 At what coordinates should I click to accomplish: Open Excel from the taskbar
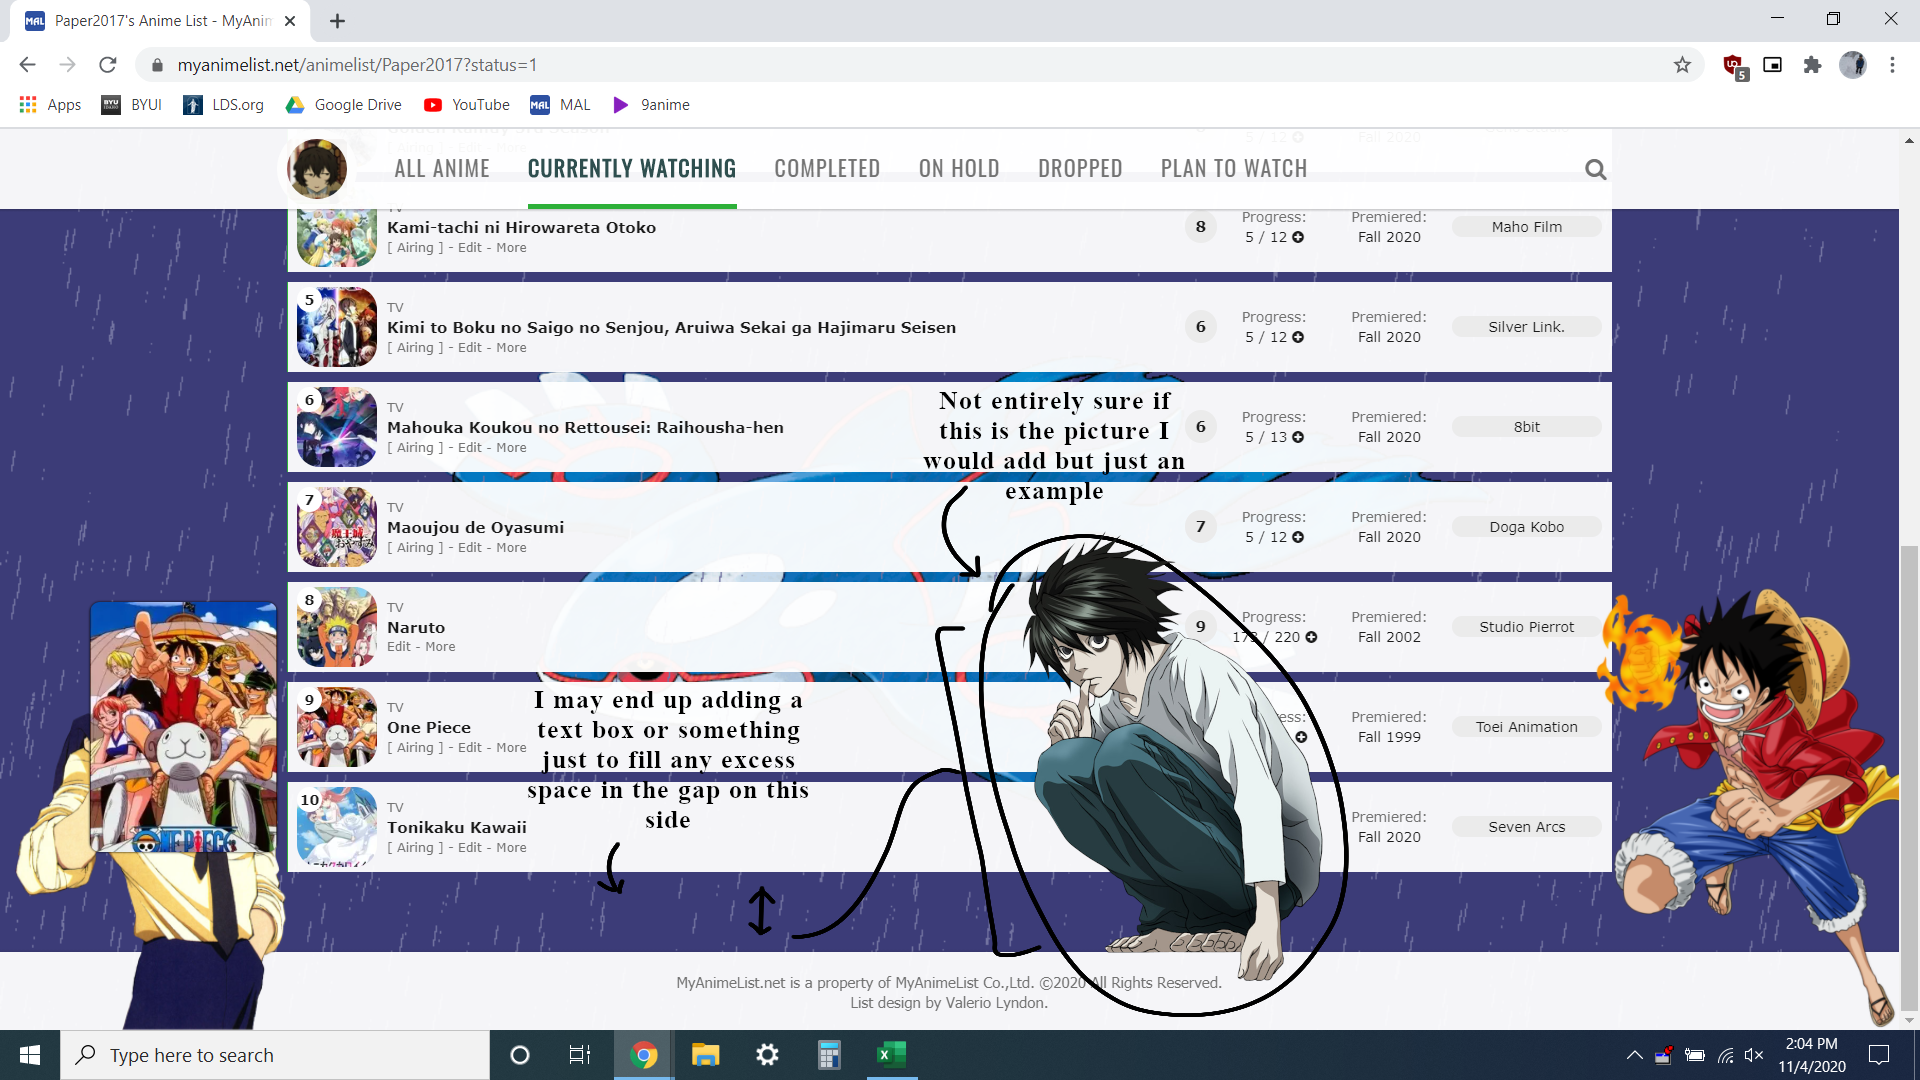[890, 1055]
